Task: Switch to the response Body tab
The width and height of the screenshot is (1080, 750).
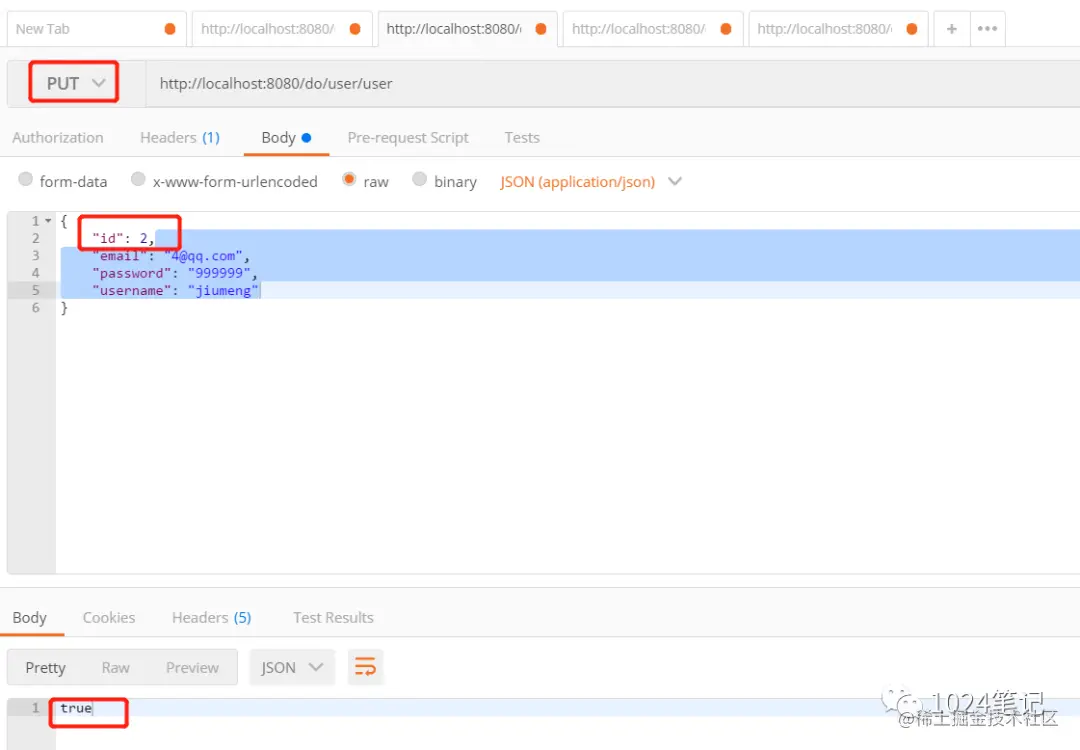Action: [x=30, y=618]
